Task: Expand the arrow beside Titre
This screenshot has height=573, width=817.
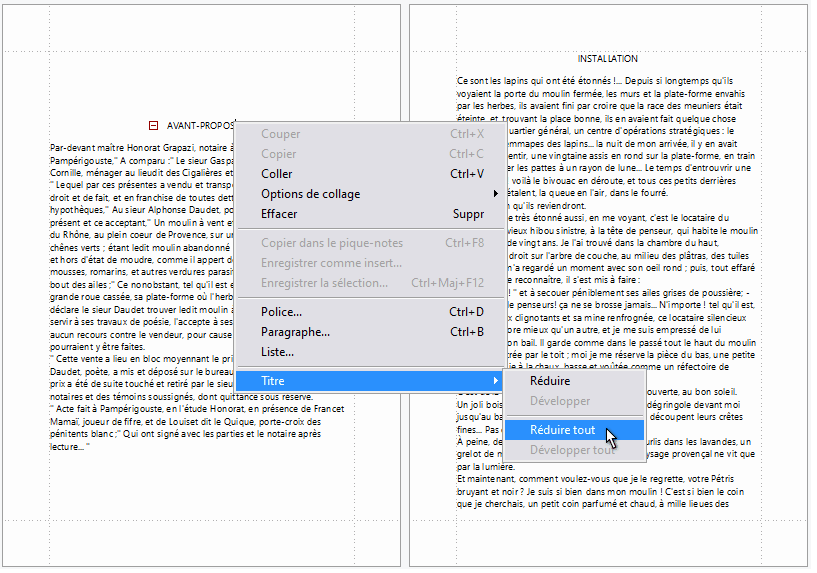Action: pyautogui.click(x=495, y=381)
